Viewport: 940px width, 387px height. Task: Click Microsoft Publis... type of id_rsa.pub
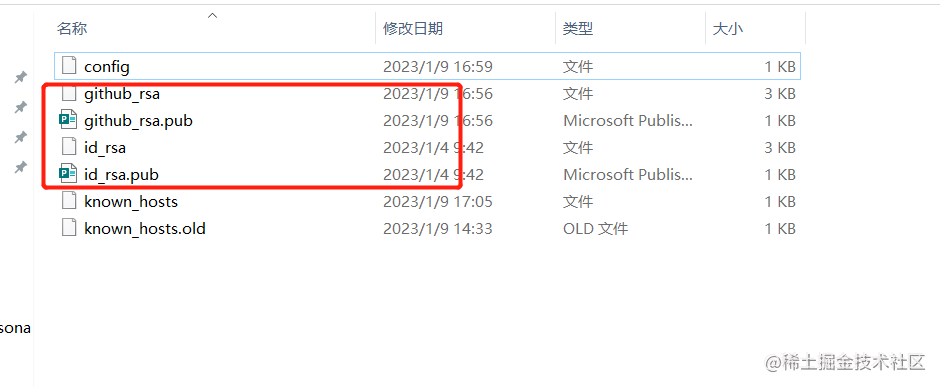click(628, 175)
